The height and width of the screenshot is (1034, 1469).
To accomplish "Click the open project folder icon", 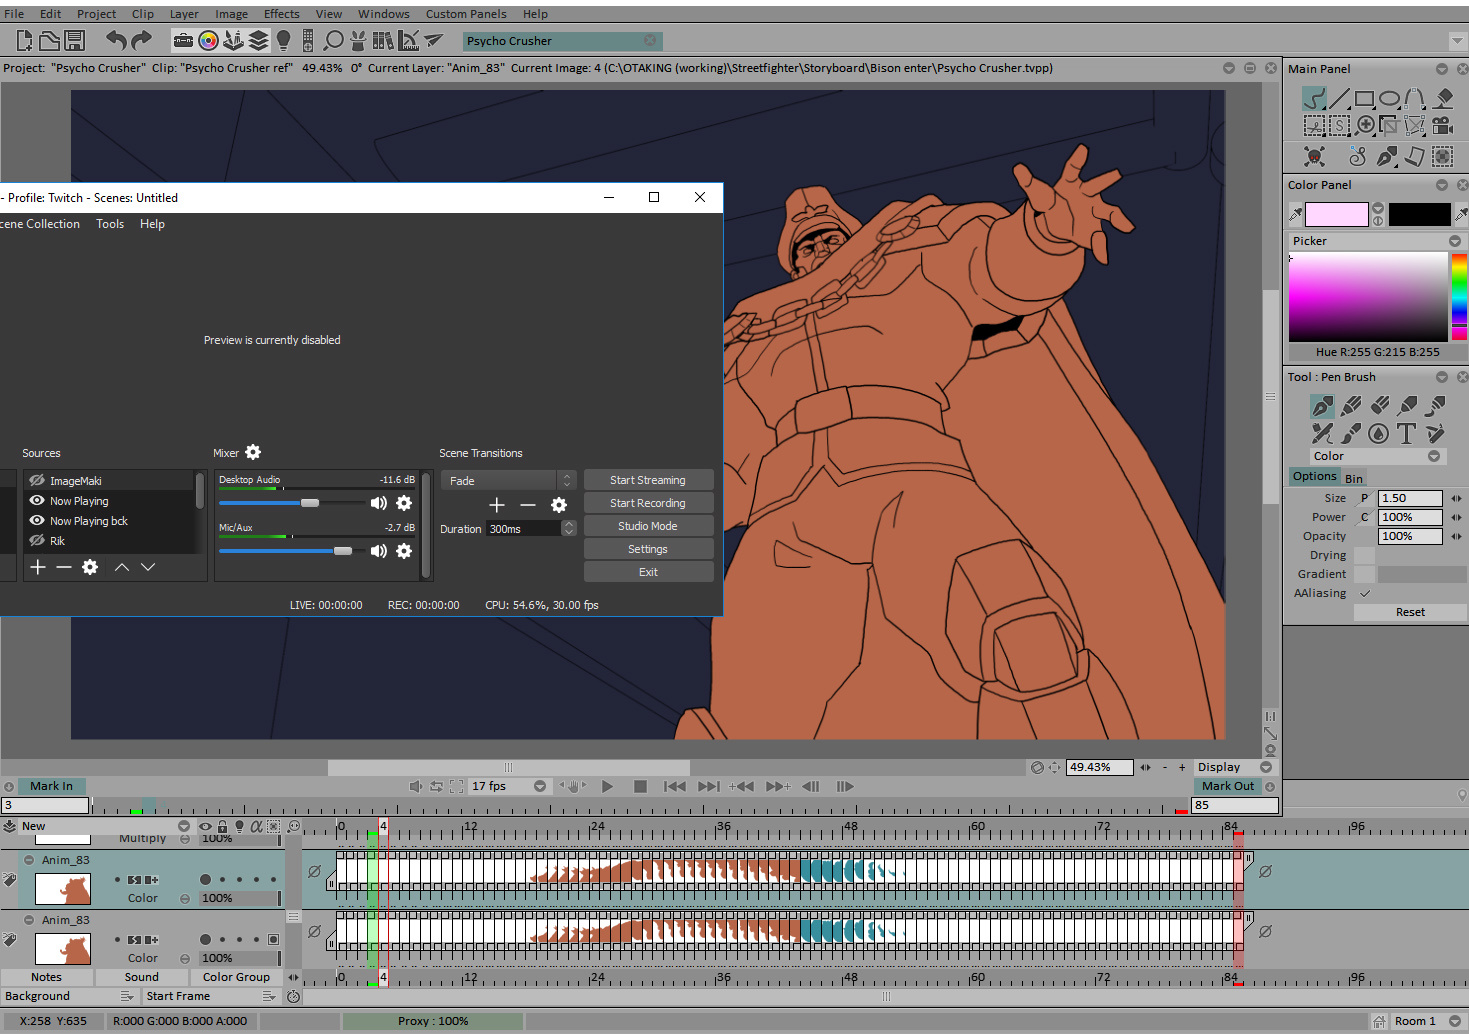I will click(50, 40).
